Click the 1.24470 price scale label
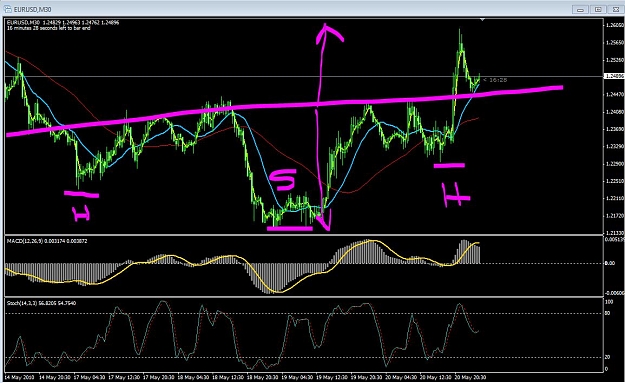The image size is (625, 383). (614, 94)
